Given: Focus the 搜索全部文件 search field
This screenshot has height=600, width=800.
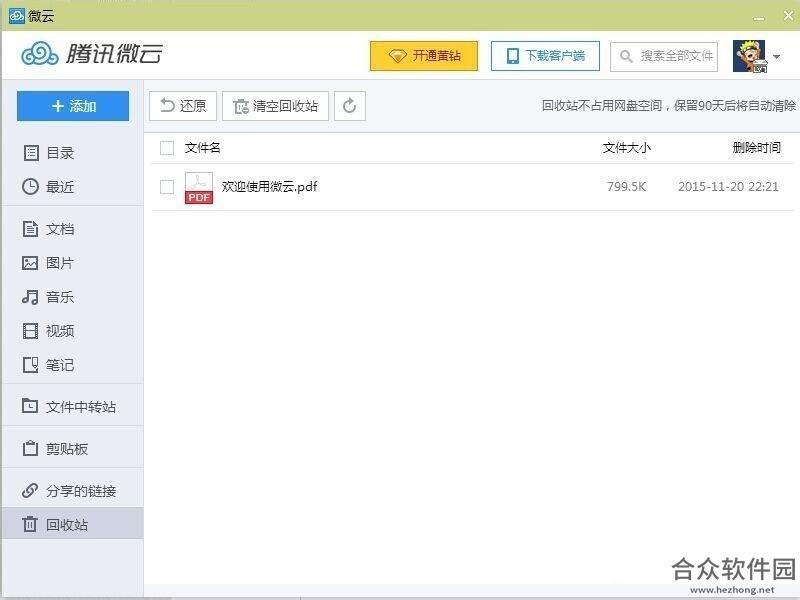Looking at the screenshot, I should pos(664,56).
